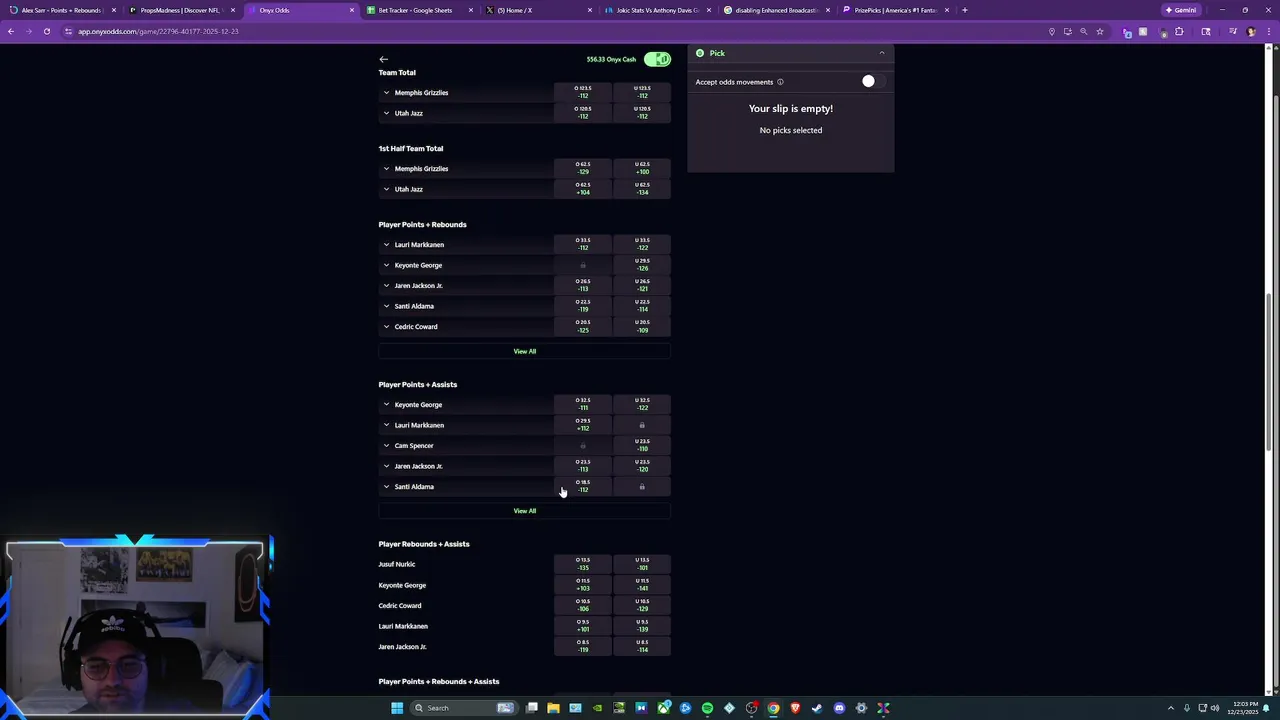Screen dimensions: 1280x720
Task: Pick Jaren Jackson Jr. Points + Rebounds under
Action: pos(642,285)
